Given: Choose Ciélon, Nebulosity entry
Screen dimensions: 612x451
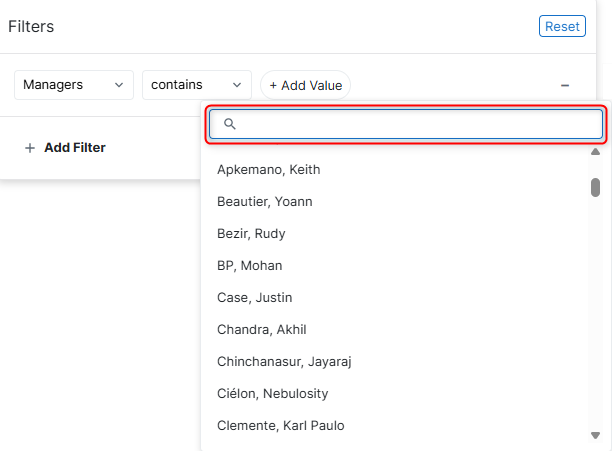Looking at the screenshot, I should tap(272, 393).
